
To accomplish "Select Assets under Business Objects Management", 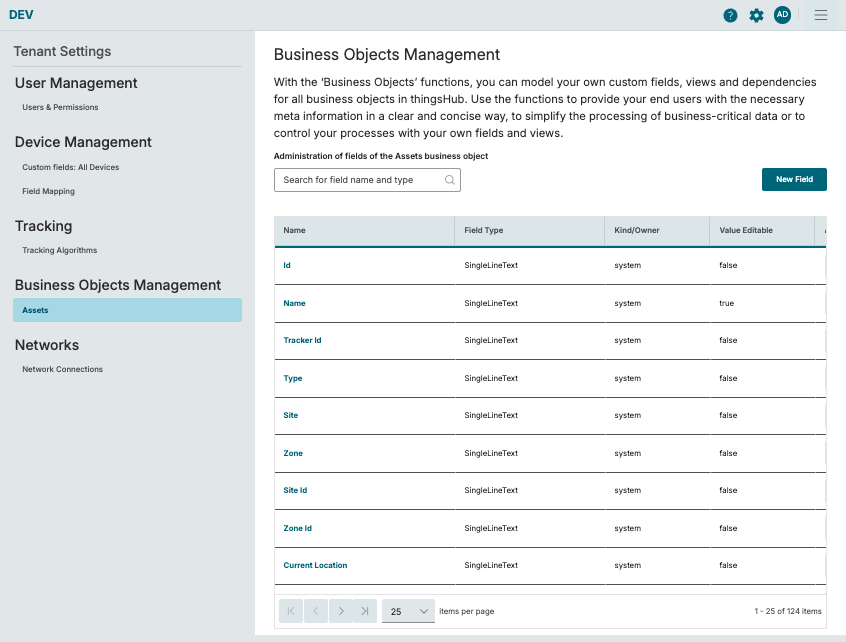I will [x=127, y=310].
